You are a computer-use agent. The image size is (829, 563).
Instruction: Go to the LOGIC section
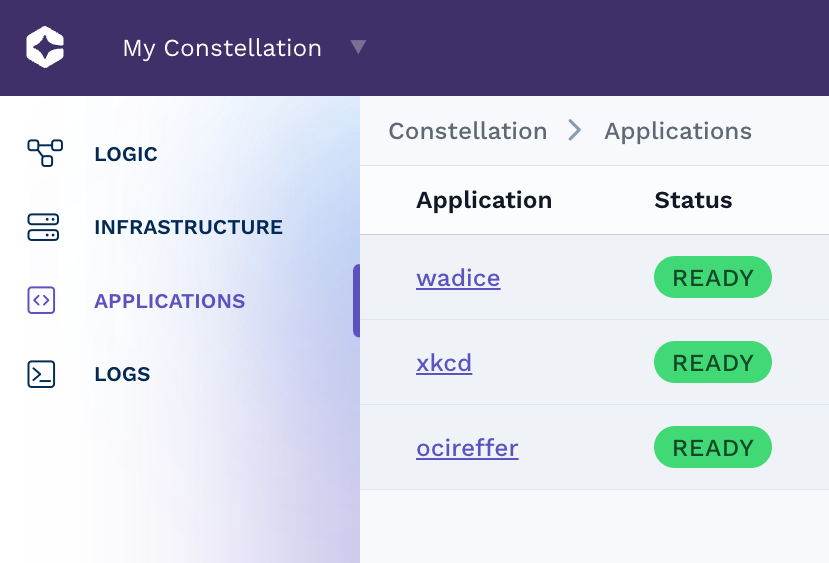(126, 154)
